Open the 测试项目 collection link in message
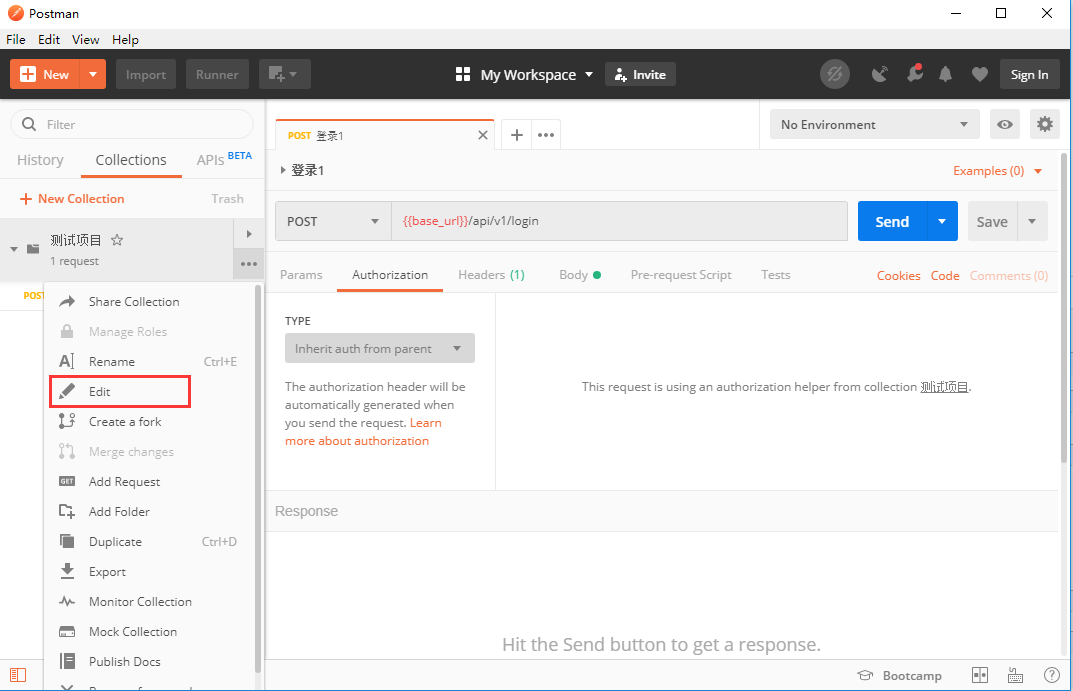1073x691 pixels. [x=944, y=387]
